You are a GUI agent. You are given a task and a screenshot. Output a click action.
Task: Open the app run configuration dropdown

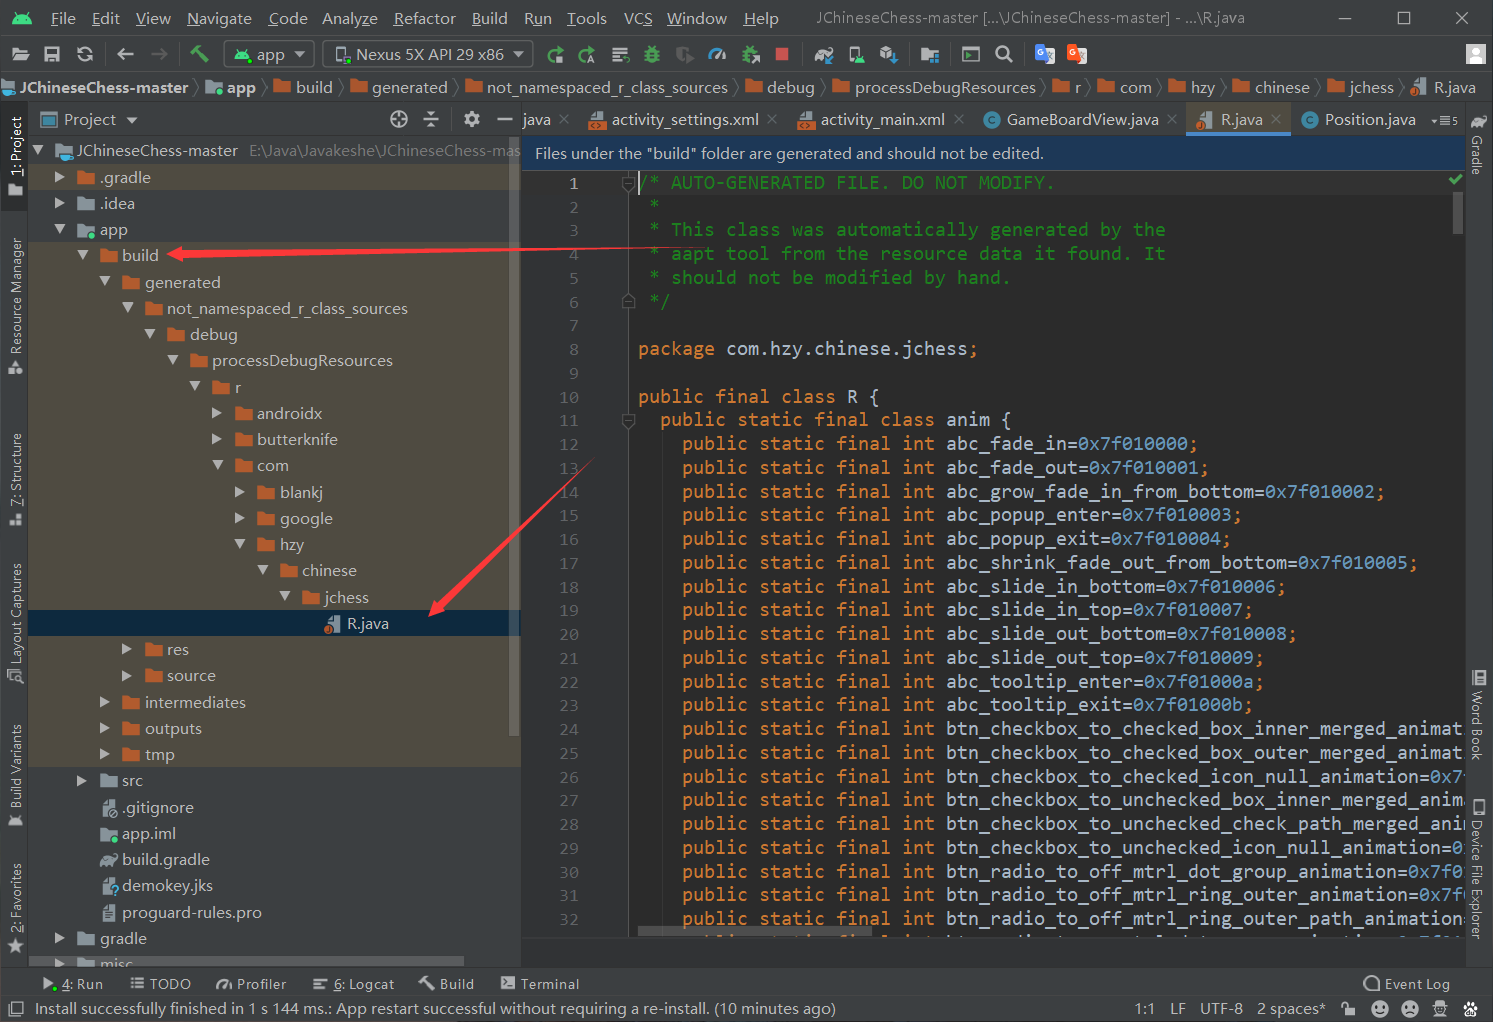[x=270, y=54]
